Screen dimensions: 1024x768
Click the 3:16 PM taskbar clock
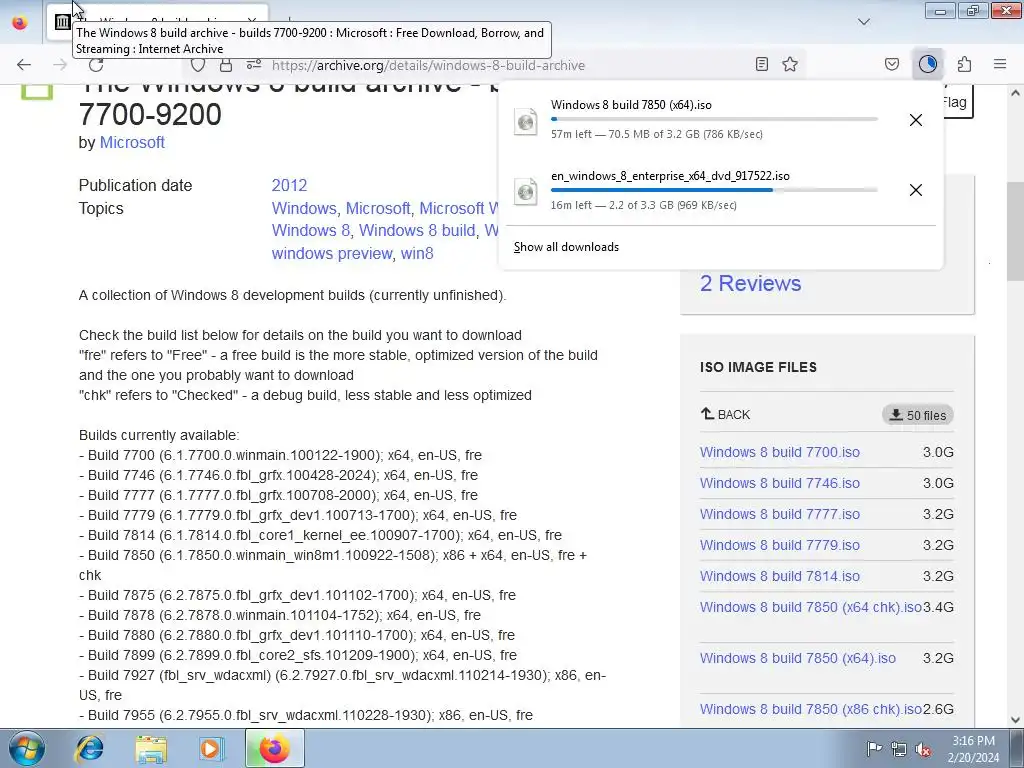tap(973, 748)
